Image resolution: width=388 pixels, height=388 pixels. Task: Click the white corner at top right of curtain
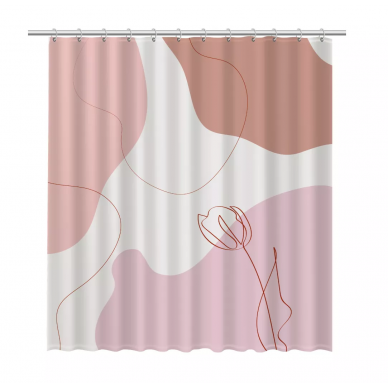322,50
